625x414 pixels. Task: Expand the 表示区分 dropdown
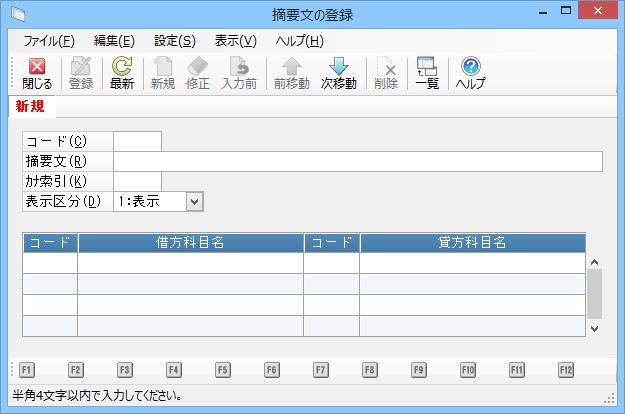[x=194, y=201]
